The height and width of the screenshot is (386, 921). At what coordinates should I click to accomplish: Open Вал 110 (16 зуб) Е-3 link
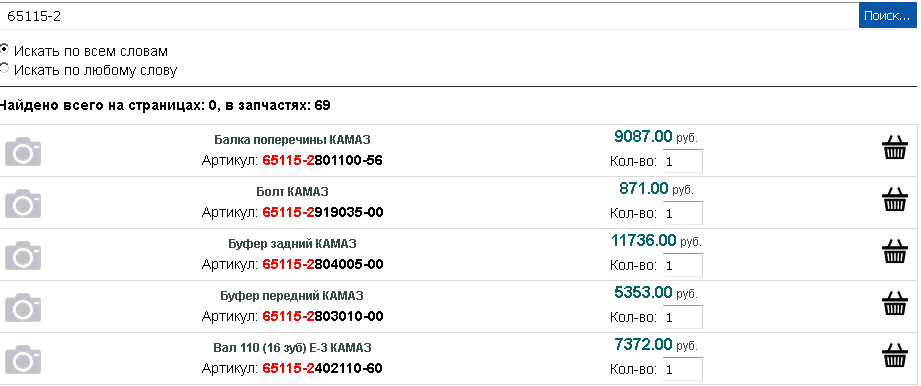[293, 347]
